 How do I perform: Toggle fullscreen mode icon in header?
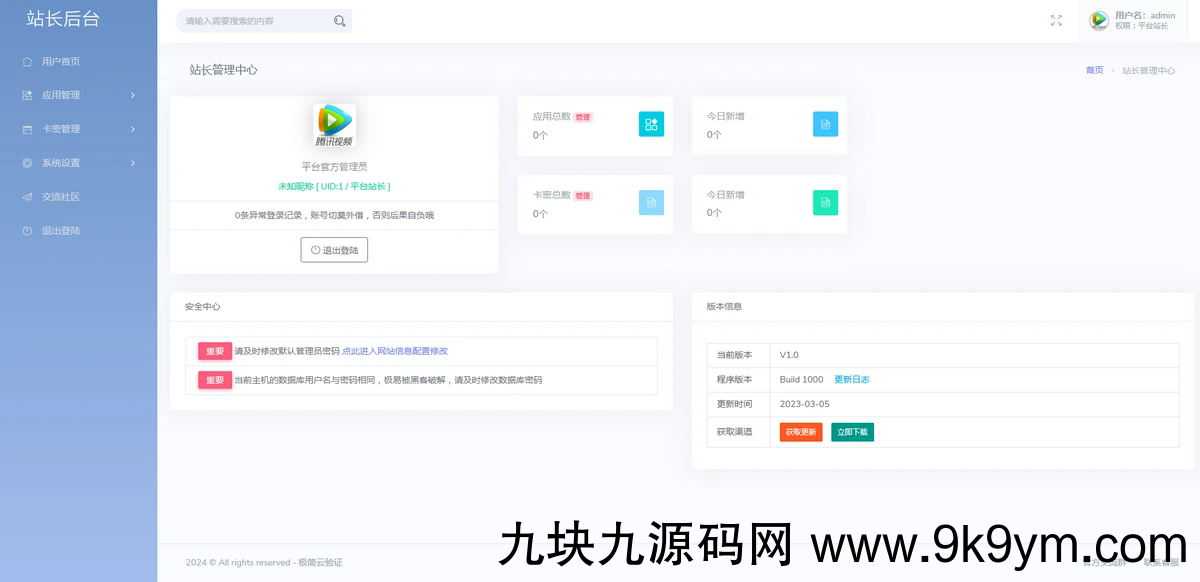pos(1056,20)
